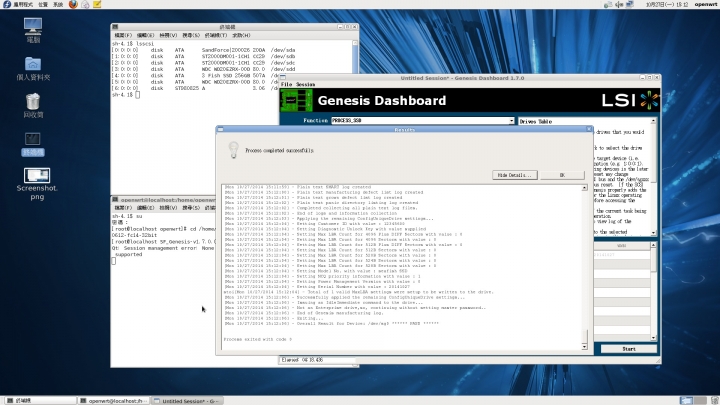Switch workspace using bottom-right pager
720x405 pixels.
693,401
